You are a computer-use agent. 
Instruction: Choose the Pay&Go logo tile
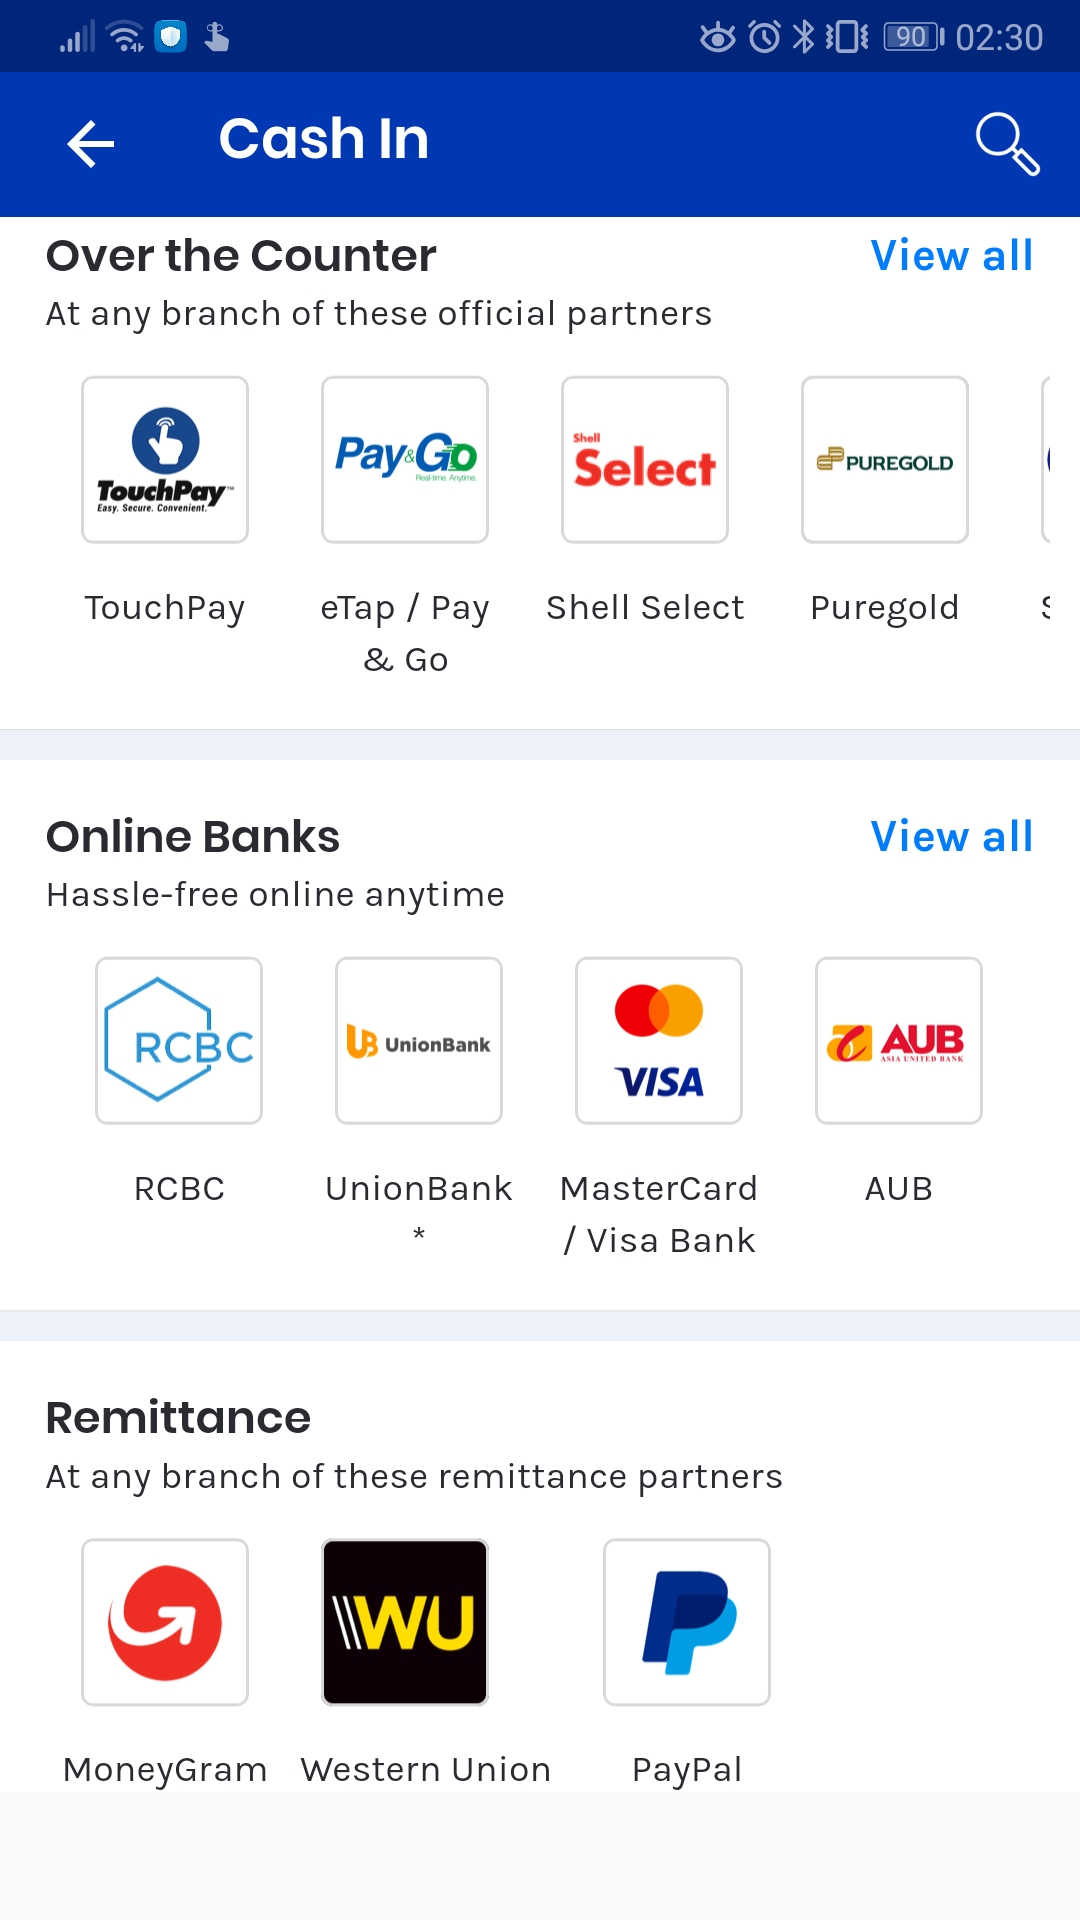405,460
